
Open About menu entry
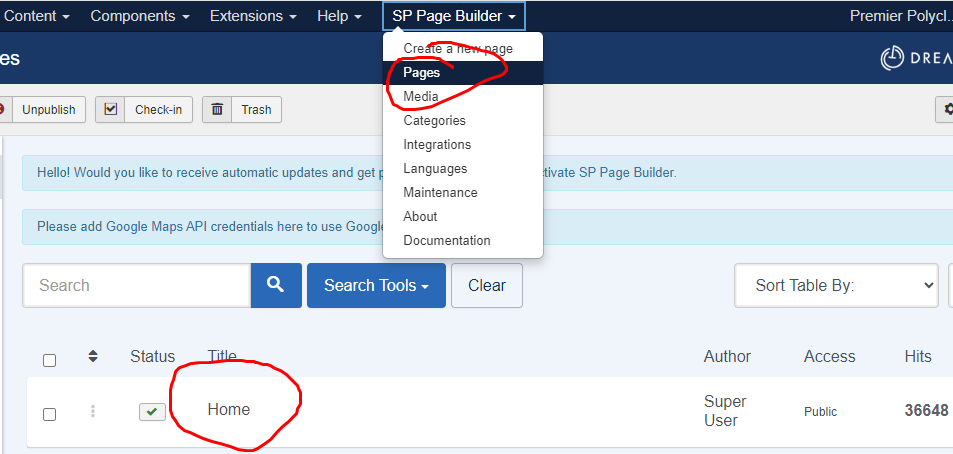(x=463, y=216)
